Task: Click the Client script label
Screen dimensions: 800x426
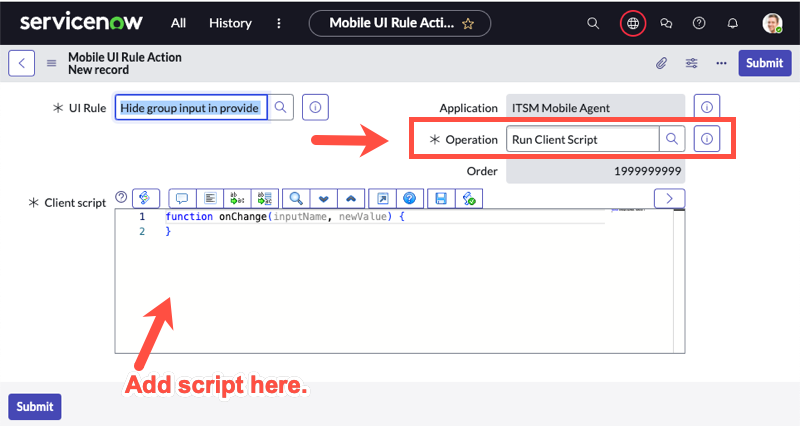Action: pos(75,203)
